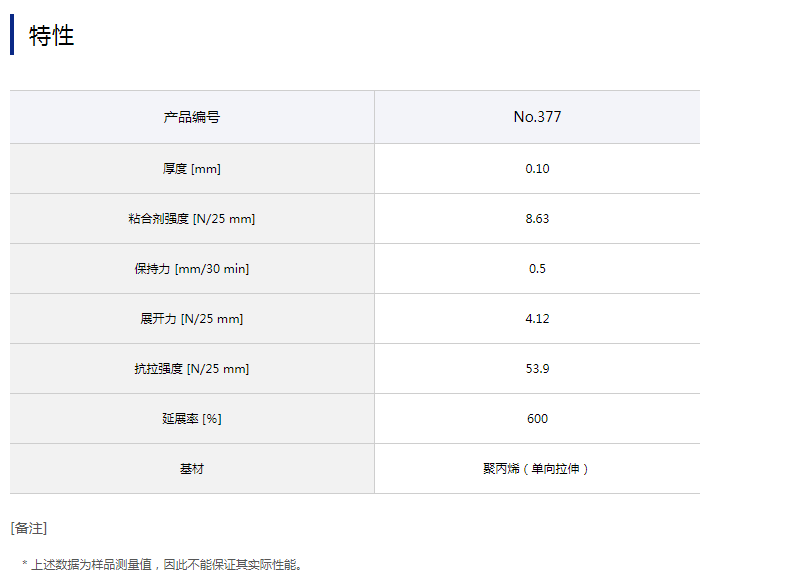Click the [备注] remarks label
The width and height of the screenshot is (805, 585).
click(29, 528)
